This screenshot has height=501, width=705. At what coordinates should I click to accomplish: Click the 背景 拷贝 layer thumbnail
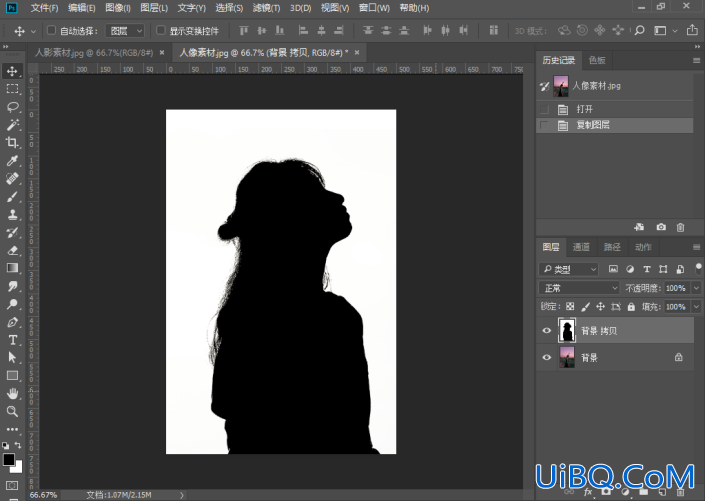pos(567,331)
